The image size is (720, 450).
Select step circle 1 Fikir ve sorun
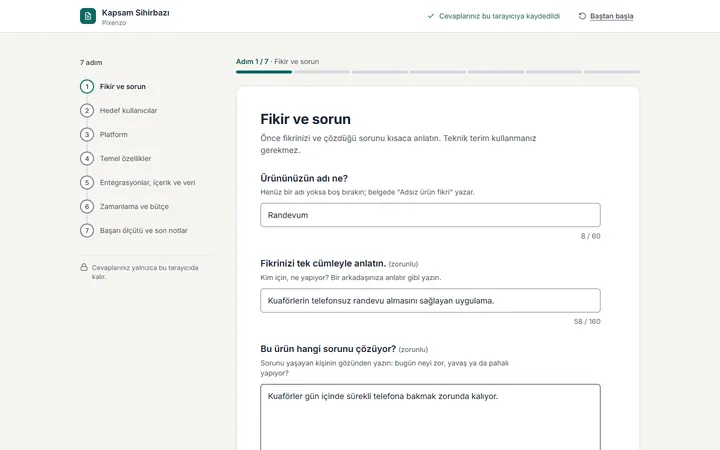coord(87,86)
